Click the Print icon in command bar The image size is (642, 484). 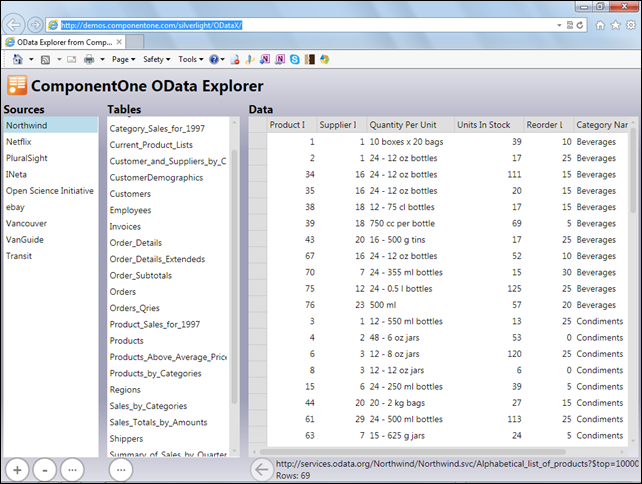(89, 60)
